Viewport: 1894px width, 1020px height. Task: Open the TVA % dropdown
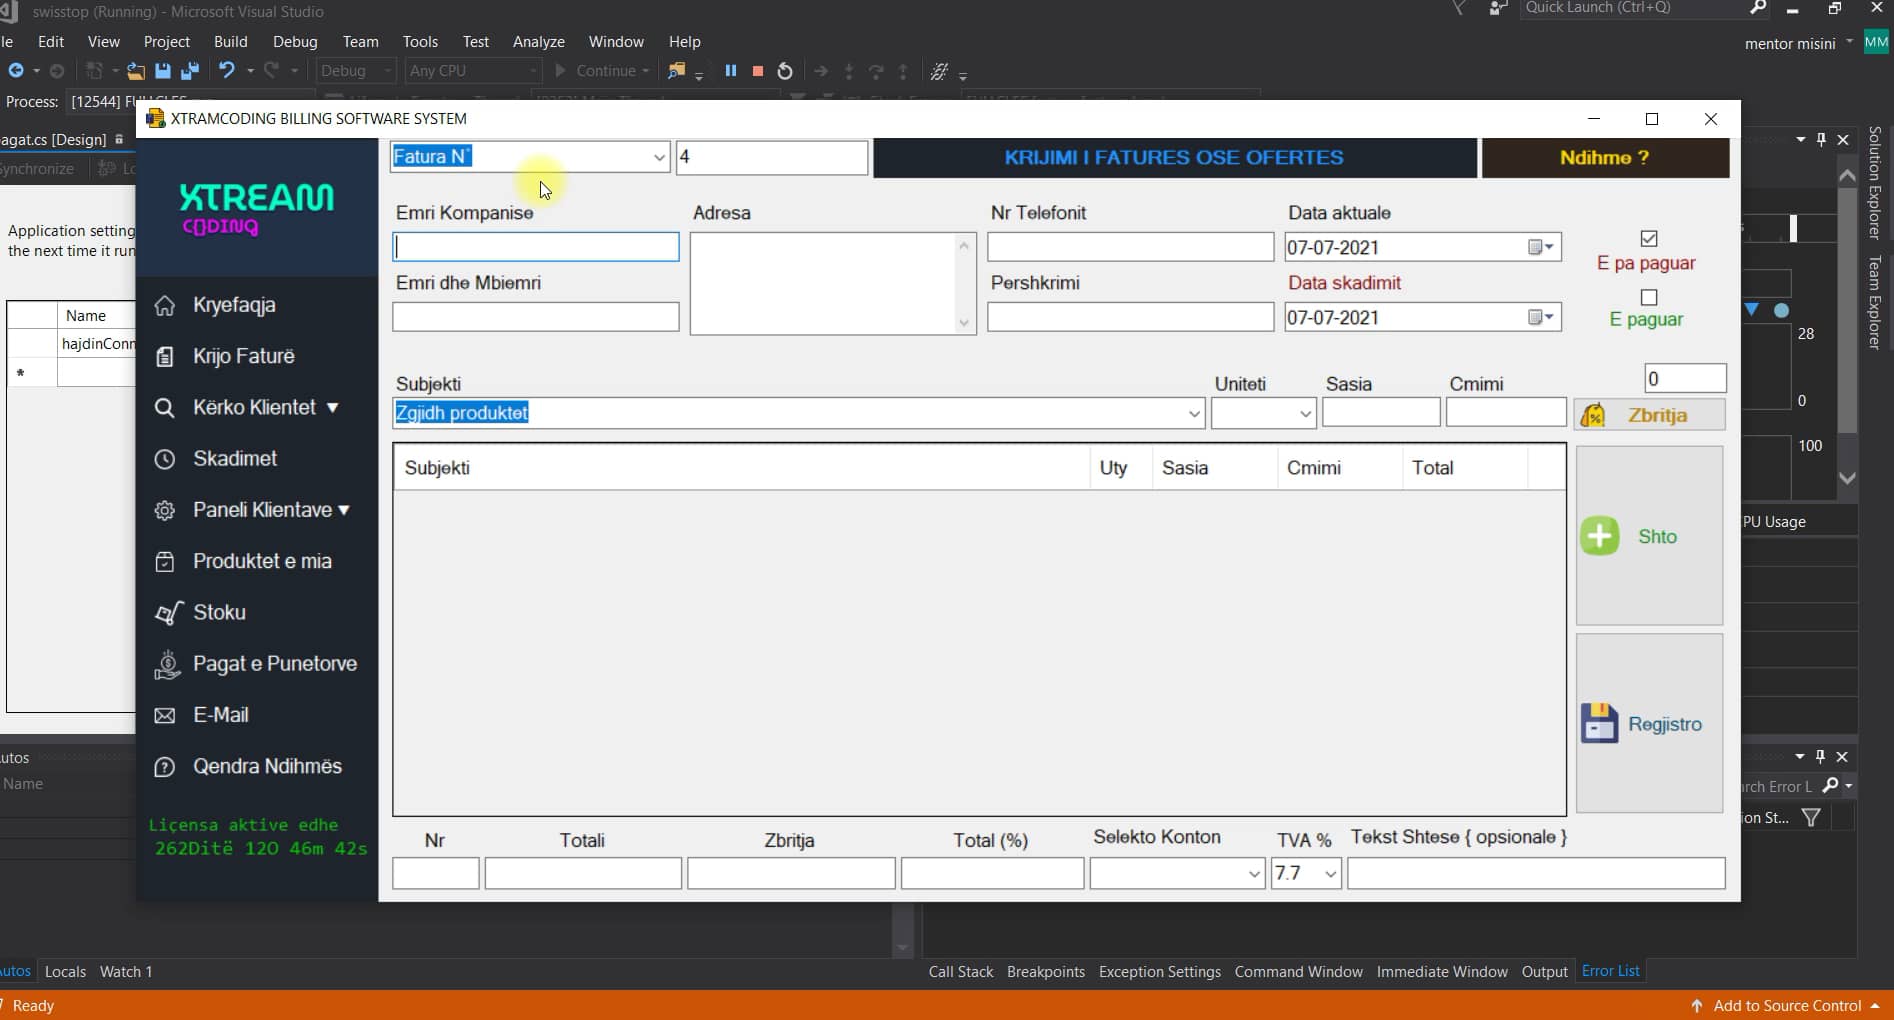click(x=1330, y=874)
